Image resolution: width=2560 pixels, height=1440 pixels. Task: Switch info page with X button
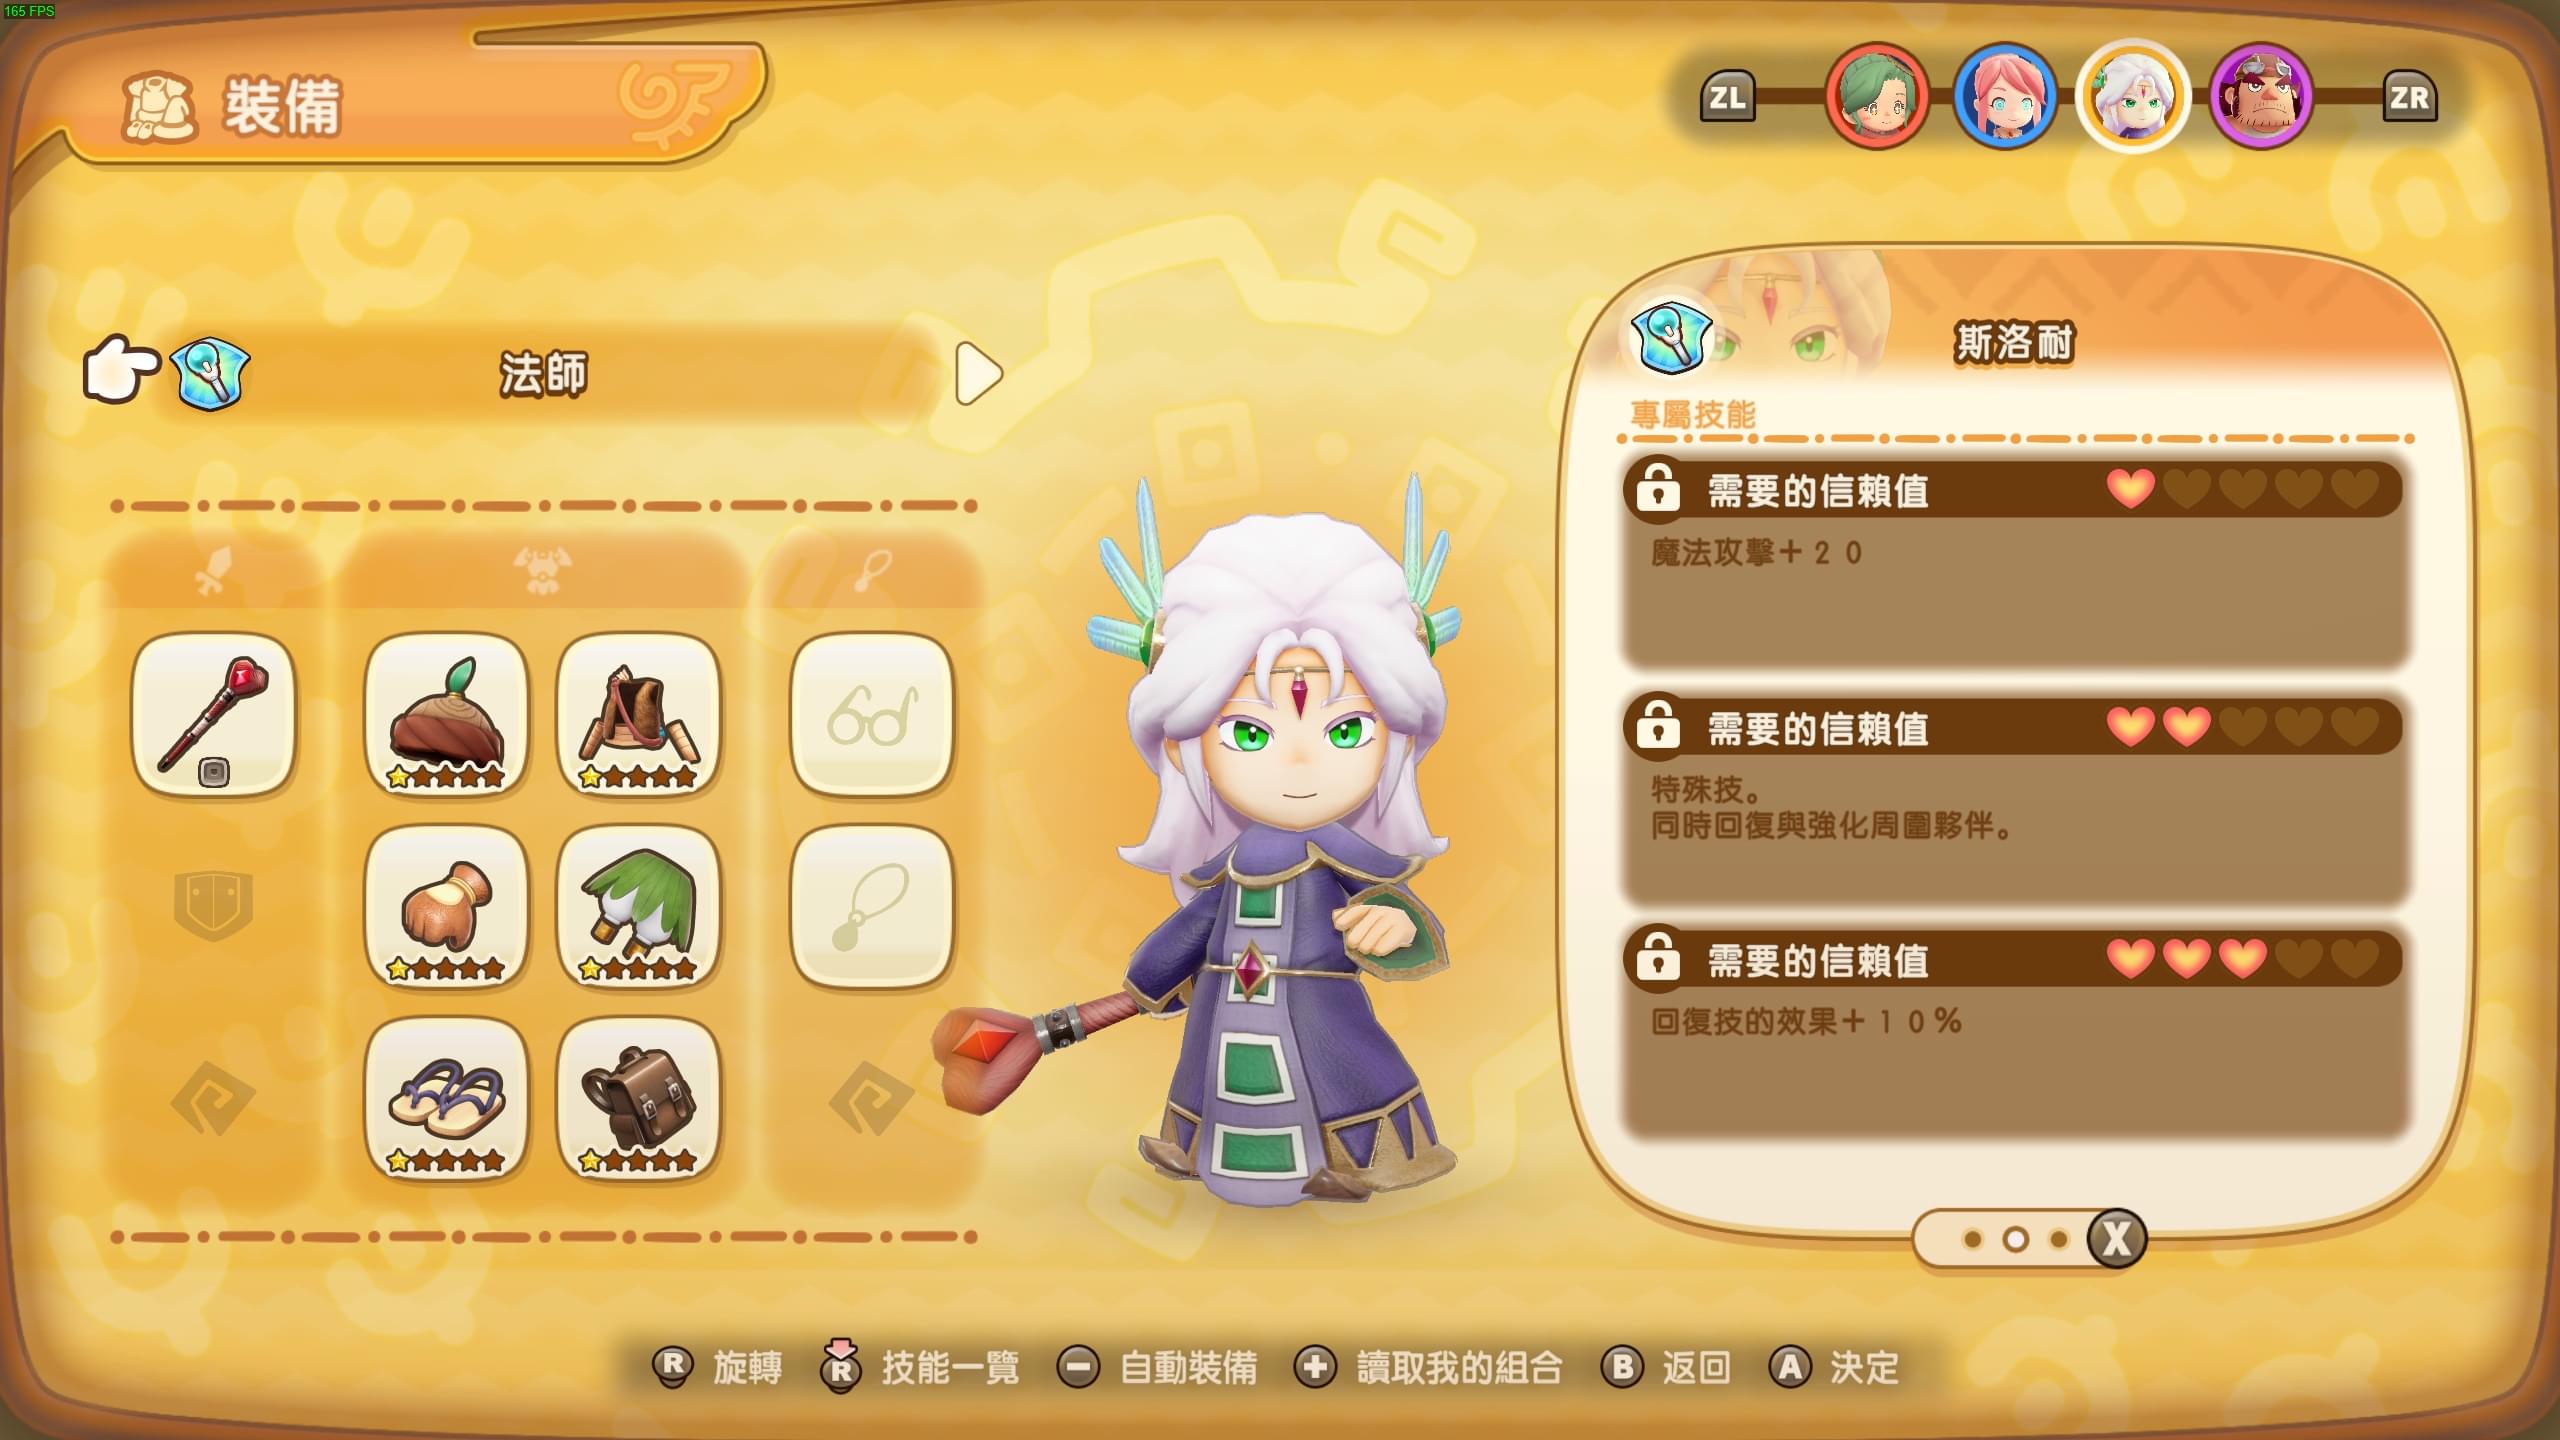click(2116, 1239)
